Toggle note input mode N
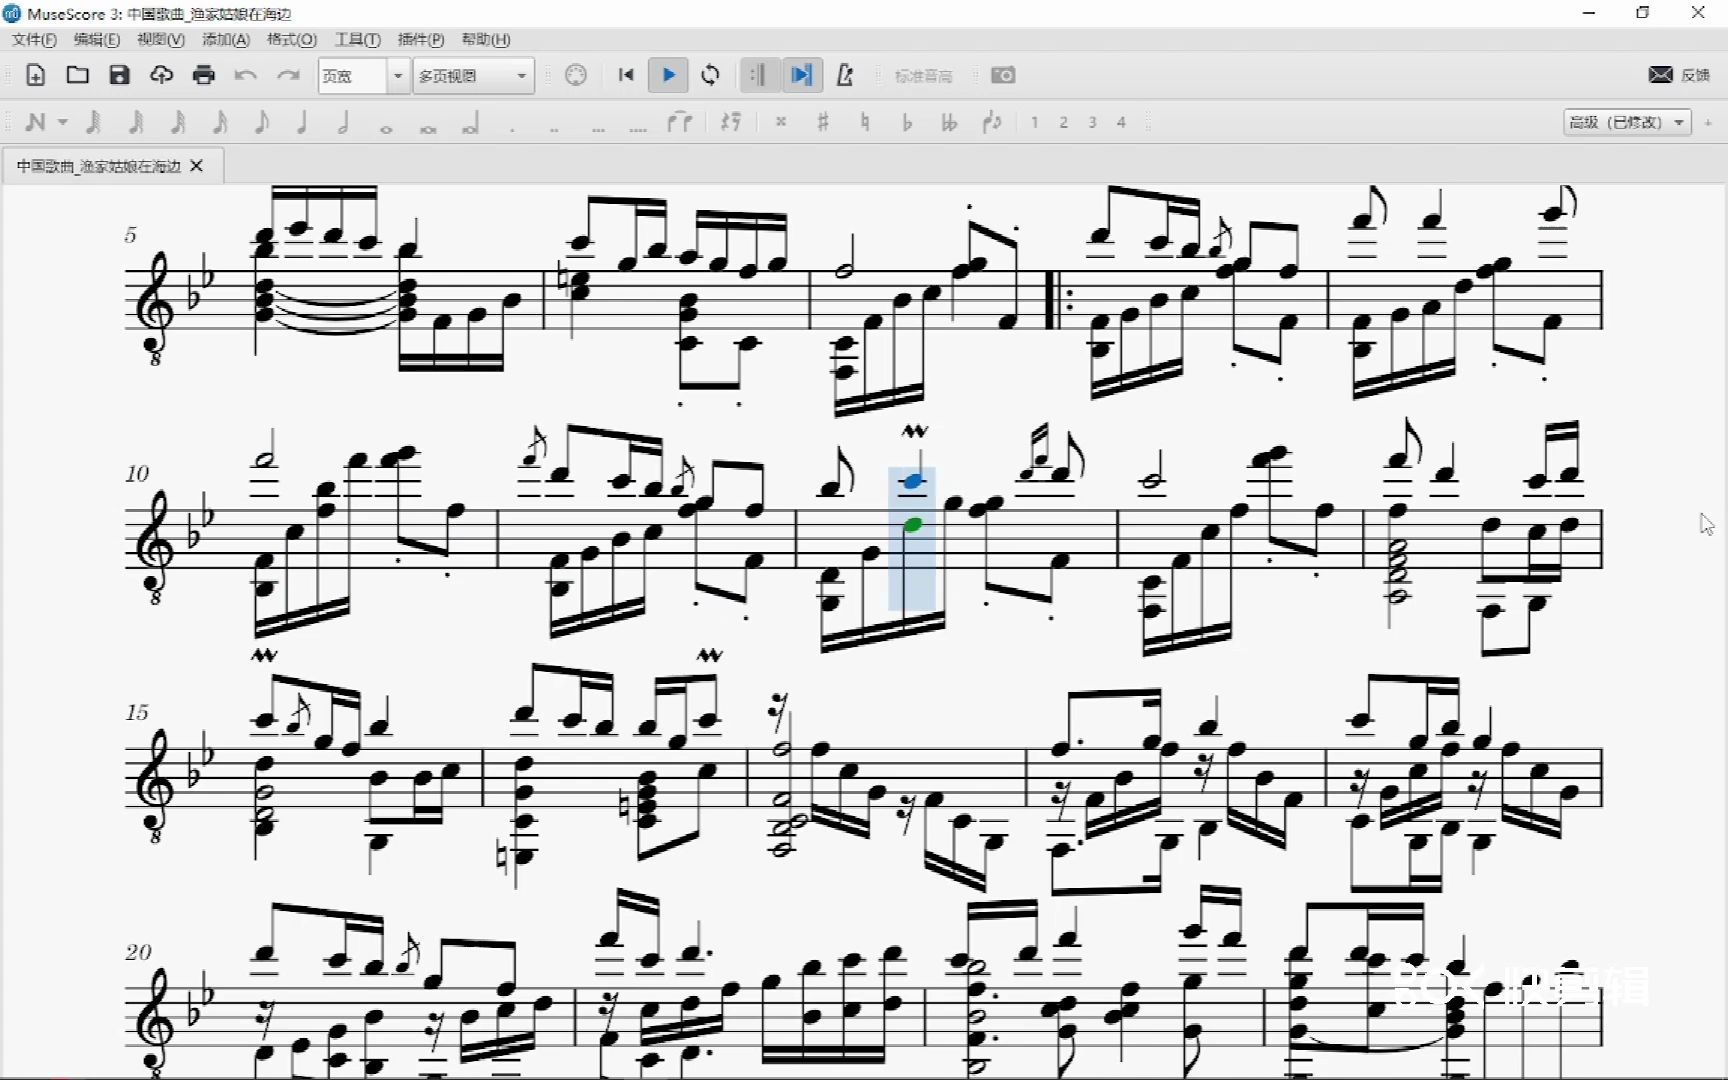This screenshot has height=1080, width=1728. pos(36,122)
